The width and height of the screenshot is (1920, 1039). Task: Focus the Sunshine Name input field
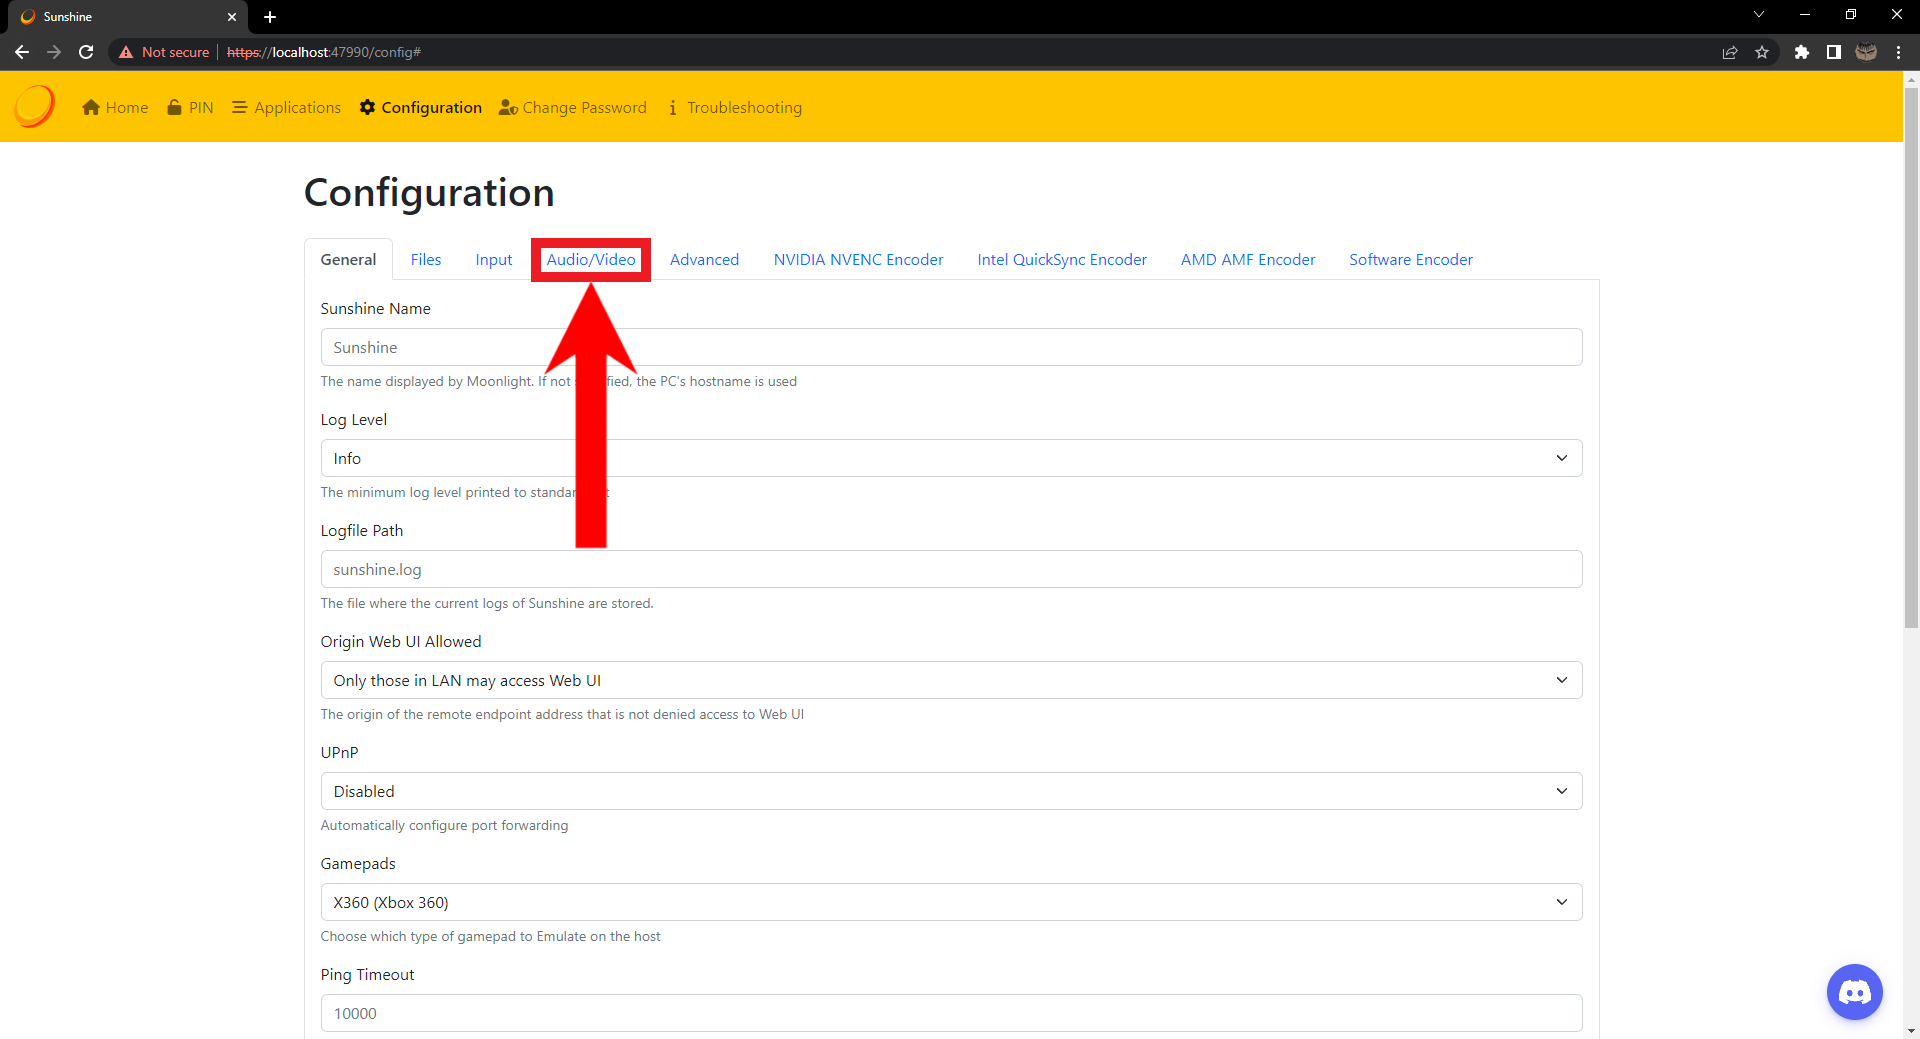951,347
